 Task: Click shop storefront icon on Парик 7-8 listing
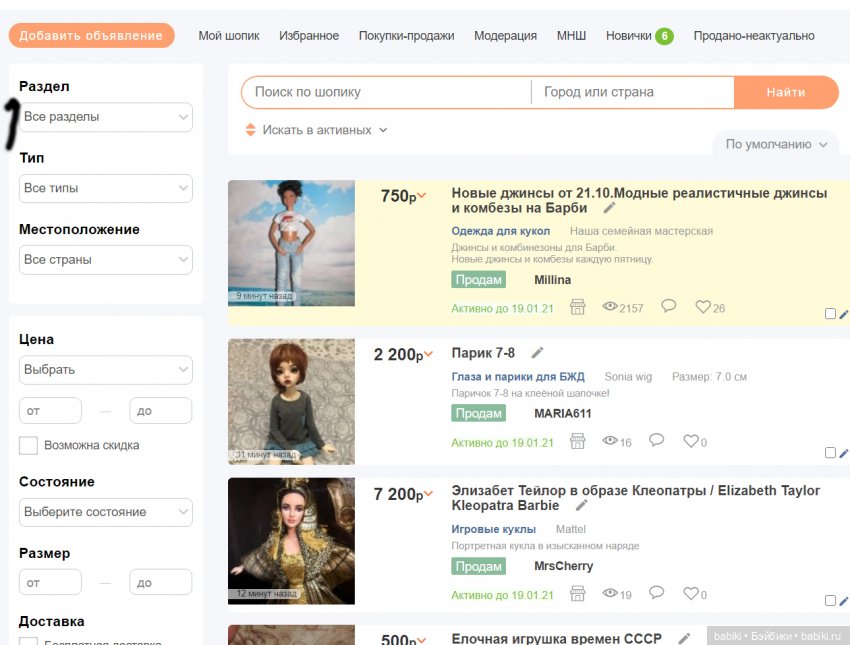click(x=577, y=441)
